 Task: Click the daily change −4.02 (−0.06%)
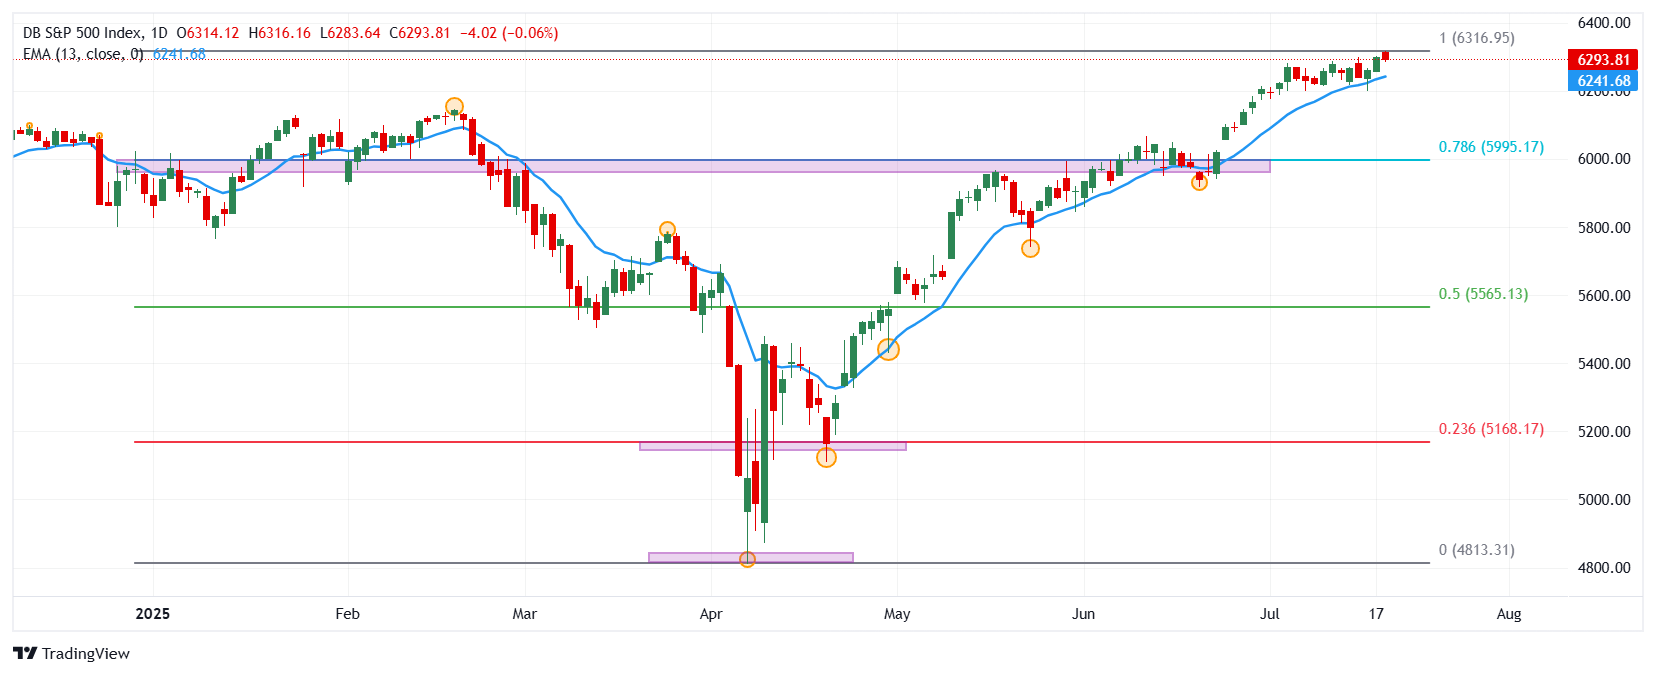click(x=509, y=33)
